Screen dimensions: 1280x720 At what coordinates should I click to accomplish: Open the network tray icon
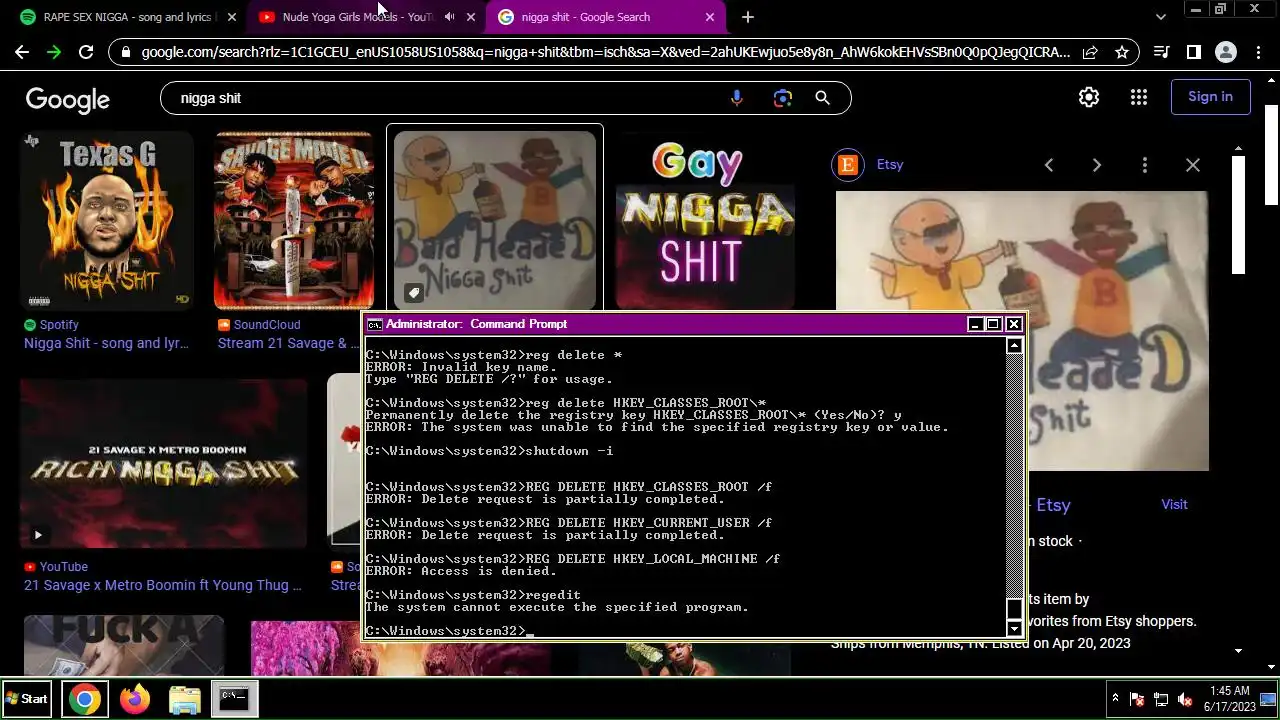1161,699
